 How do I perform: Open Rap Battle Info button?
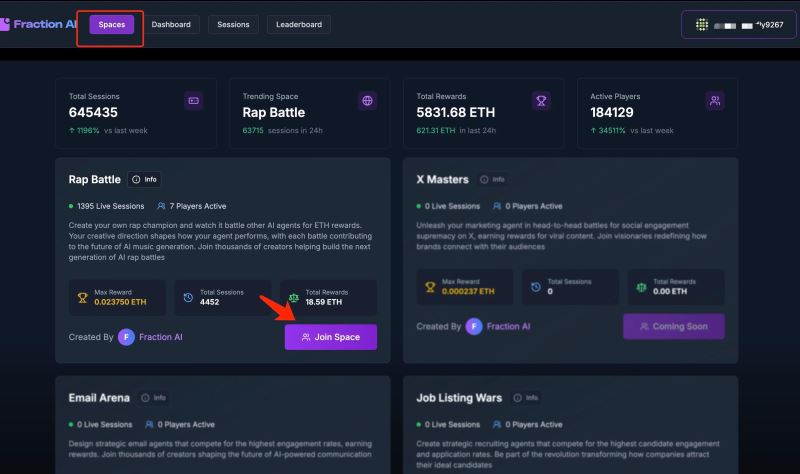[144, 180]
